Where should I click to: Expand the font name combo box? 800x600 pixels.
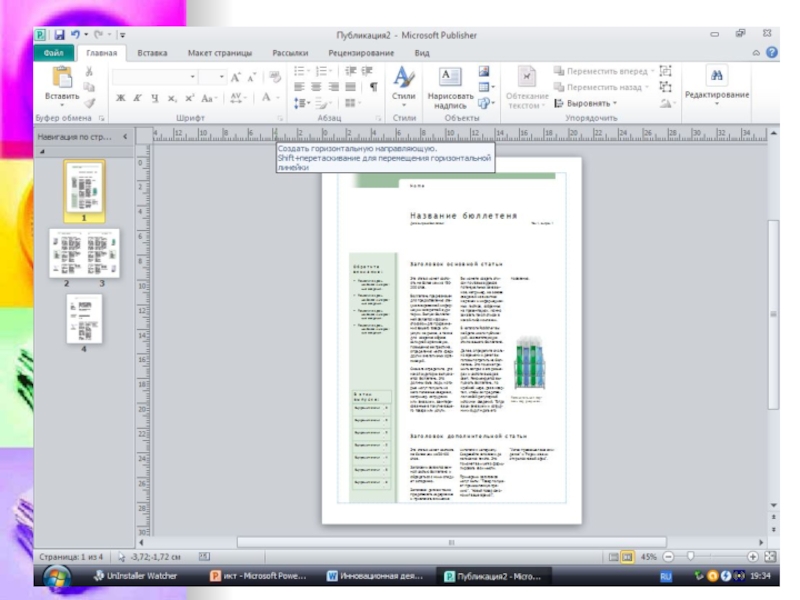(x=191, y=77)
